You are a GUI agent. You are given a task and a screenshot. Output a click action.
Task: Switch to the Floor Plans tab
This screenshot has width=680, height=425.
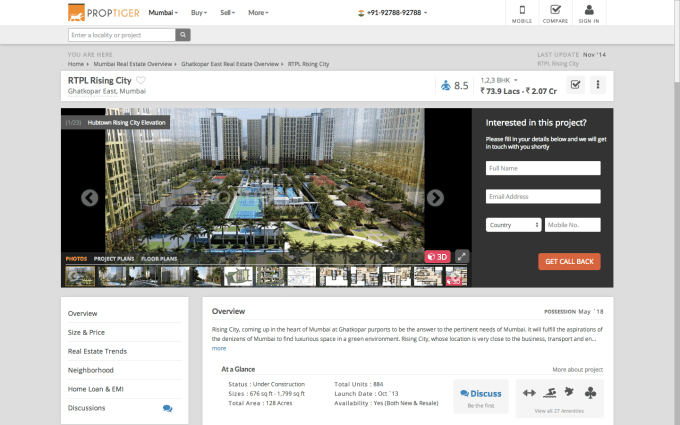(x=159, y=259)
